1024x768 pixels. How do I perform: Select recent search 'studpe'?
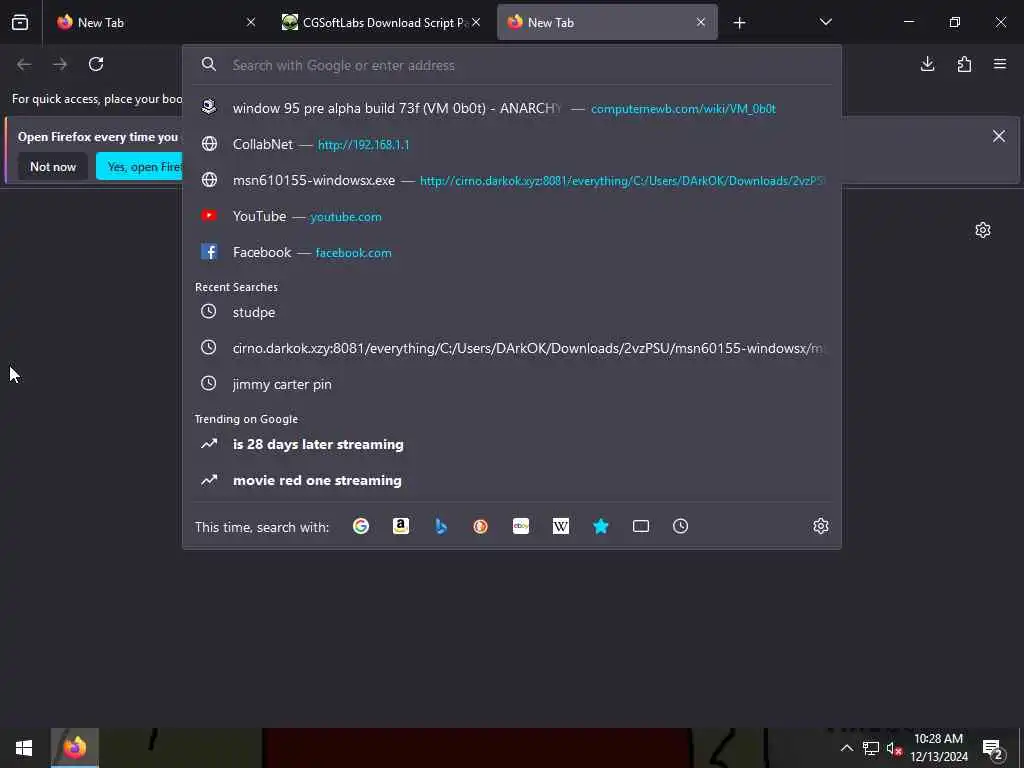[x=511, y=312]
